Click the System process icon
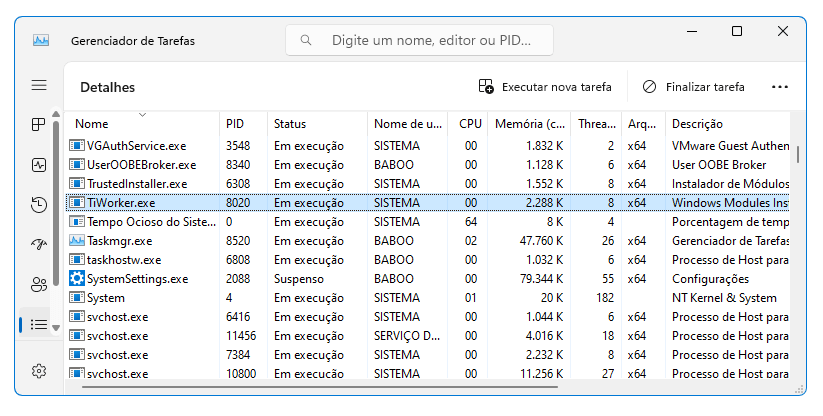Screen dimensions: 823x416 pos(77,297)
